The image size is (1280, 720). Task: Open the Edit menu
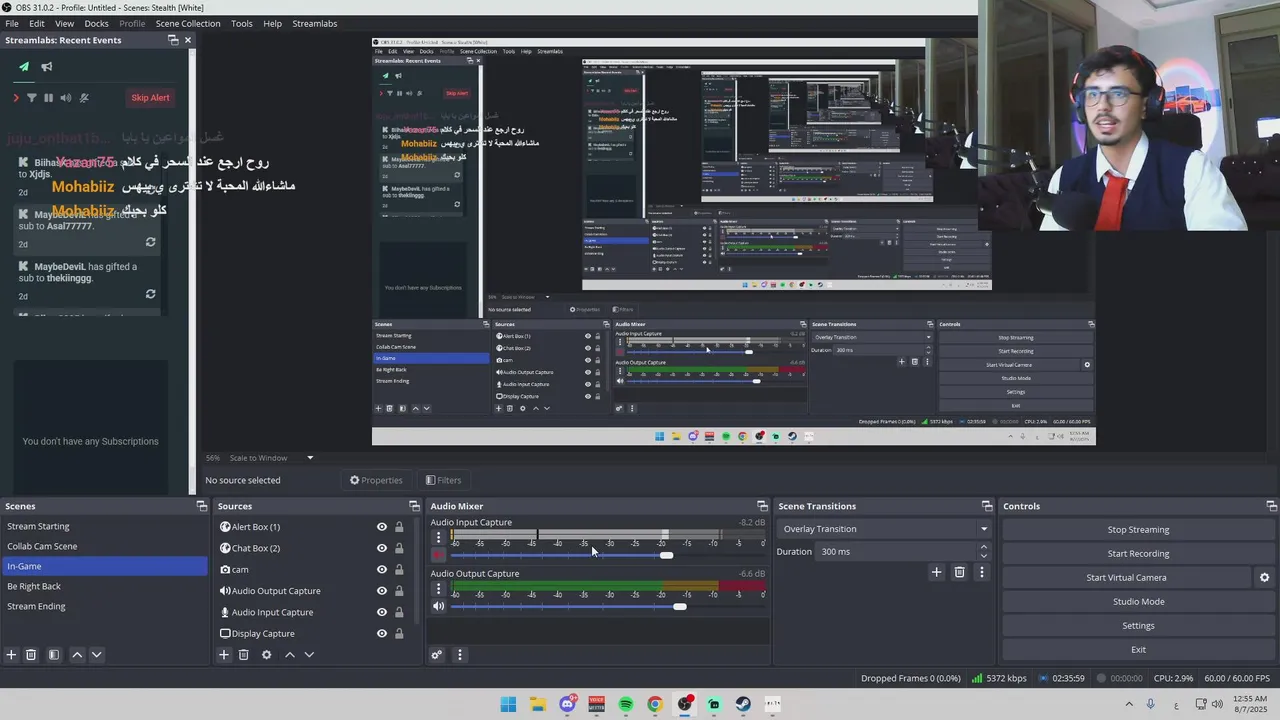(x=37, y=23)
